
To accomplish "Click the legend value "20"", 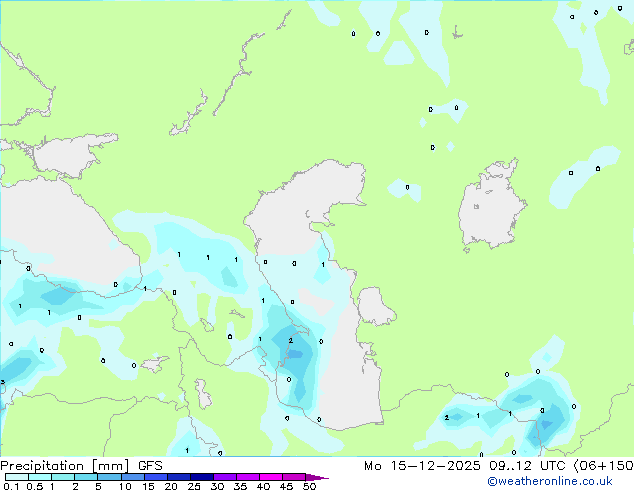I will 171,486.
